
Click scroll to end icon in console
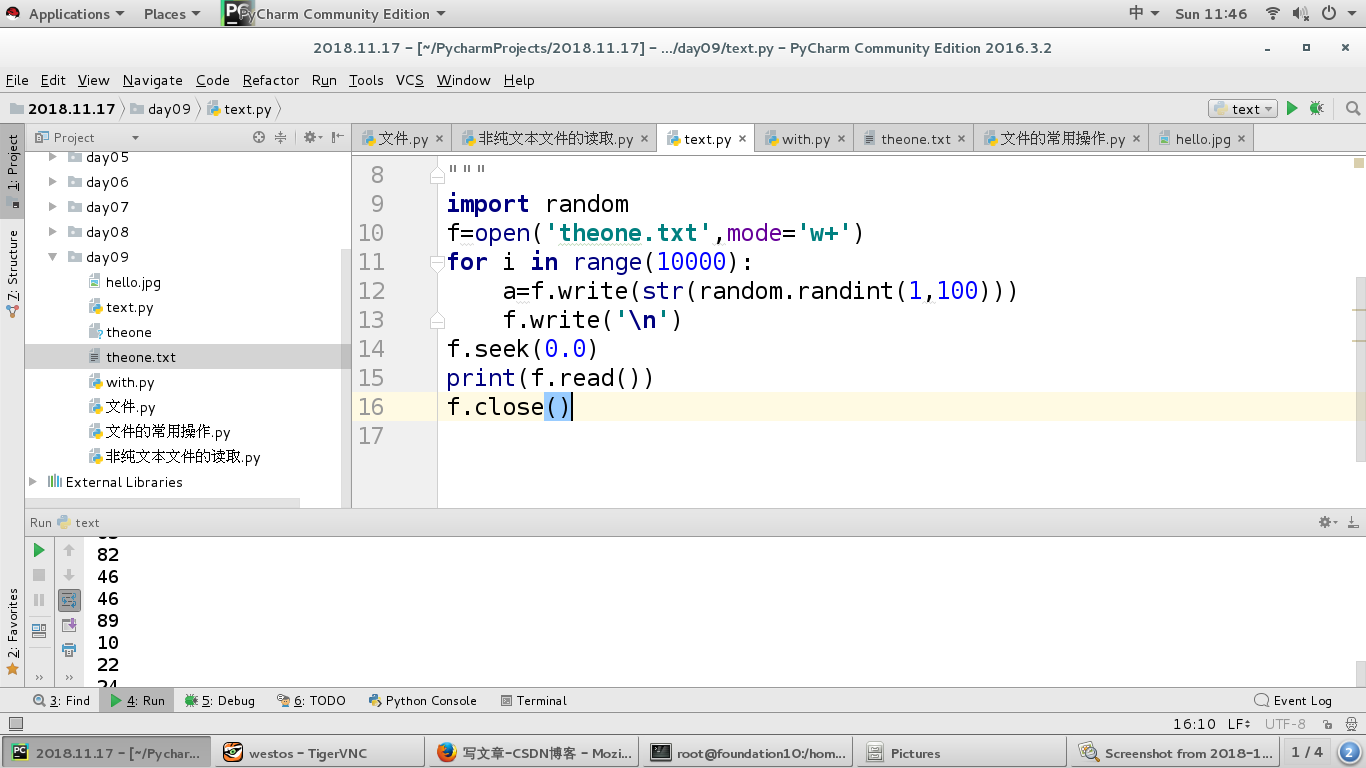click(x=69, y=625)
